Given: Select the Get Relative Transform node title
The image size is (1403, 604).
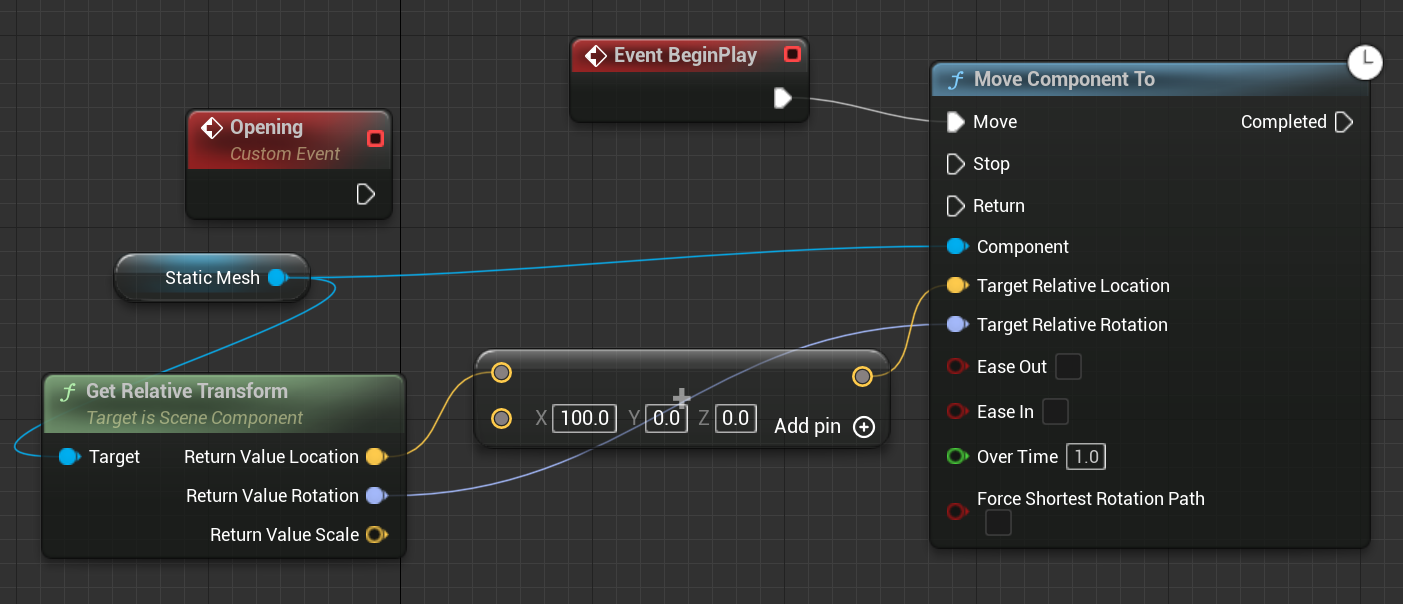Looking at the screenshot, I should pyautogui.click(x=187, y=391).
